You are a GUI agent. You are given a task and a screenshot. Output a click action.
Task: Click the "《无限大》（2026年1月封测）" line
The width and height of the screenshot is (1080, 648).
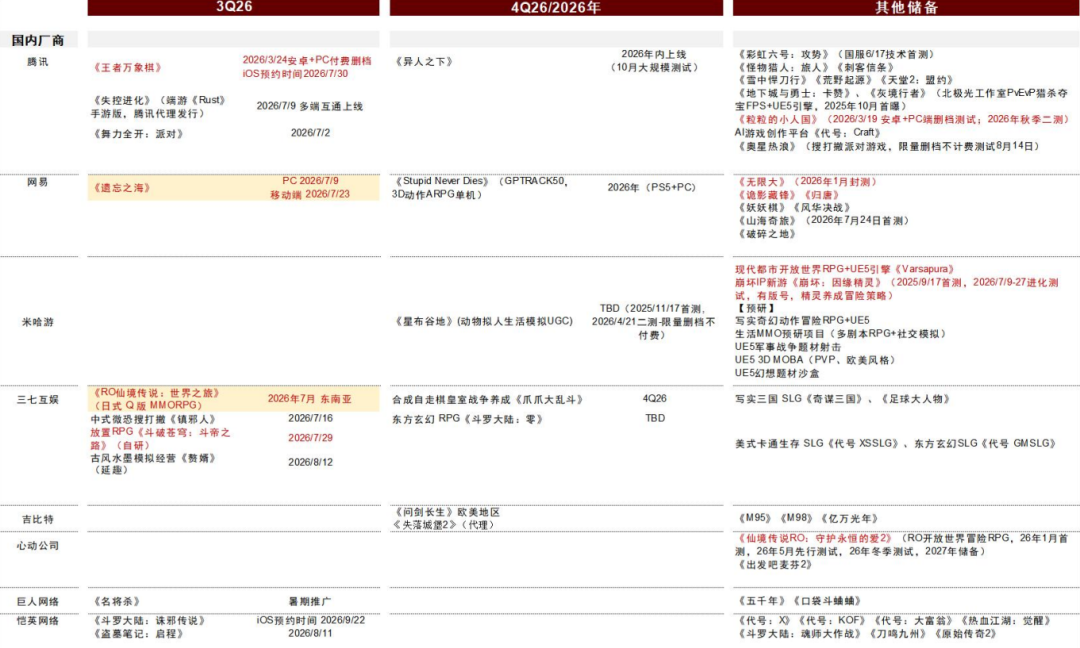pos(807,182)
